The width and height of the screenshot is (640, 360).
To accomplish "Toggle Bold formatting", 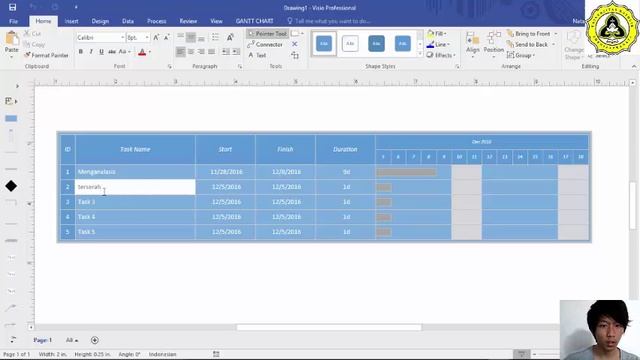I will click(81, 52).
